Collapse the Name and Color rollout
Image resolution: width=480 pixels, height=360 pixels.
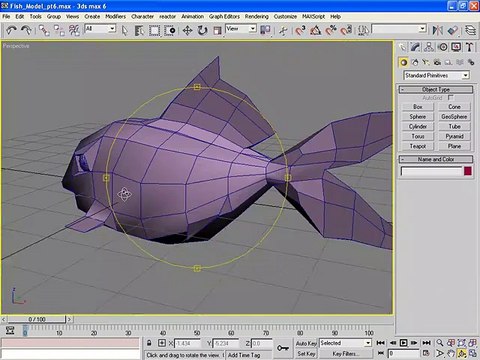coord(436,159)
